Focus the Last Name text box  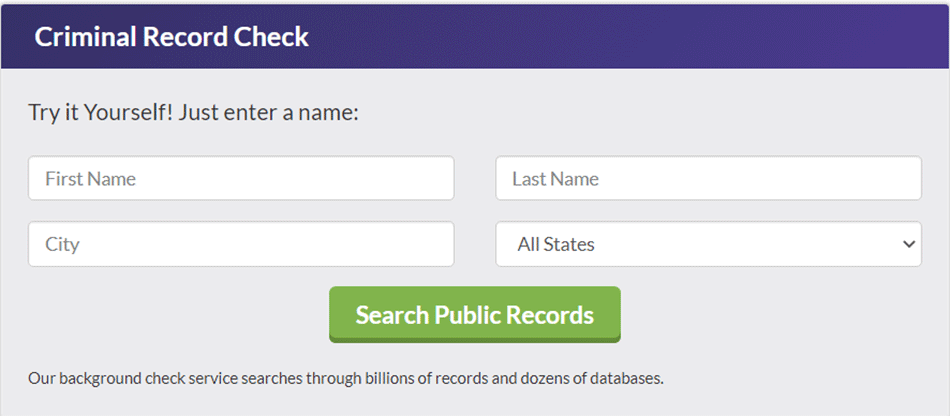(x=708, y=178)
